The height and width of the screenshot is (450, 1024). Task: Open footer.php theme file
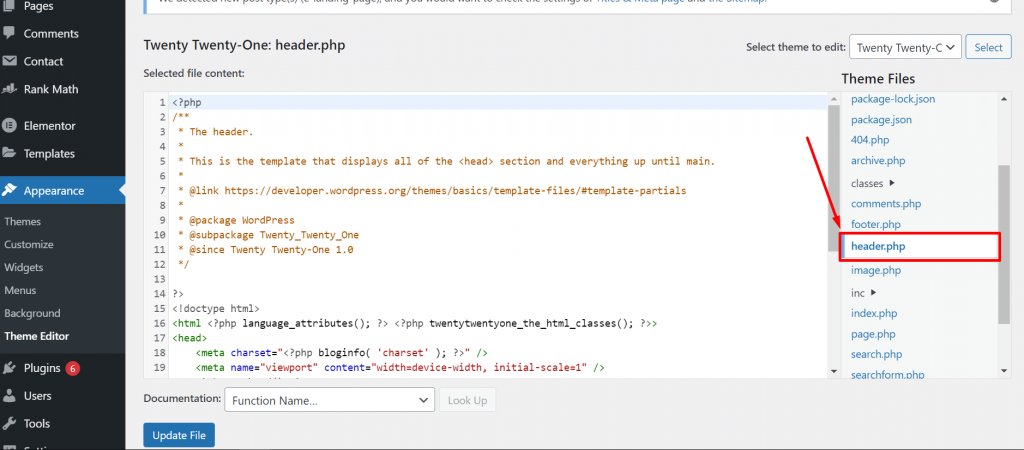pyautogui.click(x=876, y=225)
